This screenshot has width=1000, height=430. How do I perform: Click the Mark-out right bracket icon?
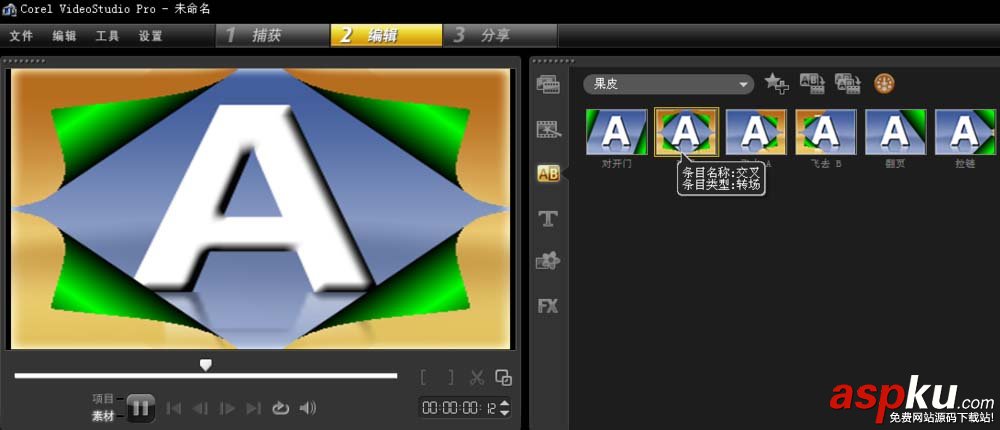coord(450,377)
